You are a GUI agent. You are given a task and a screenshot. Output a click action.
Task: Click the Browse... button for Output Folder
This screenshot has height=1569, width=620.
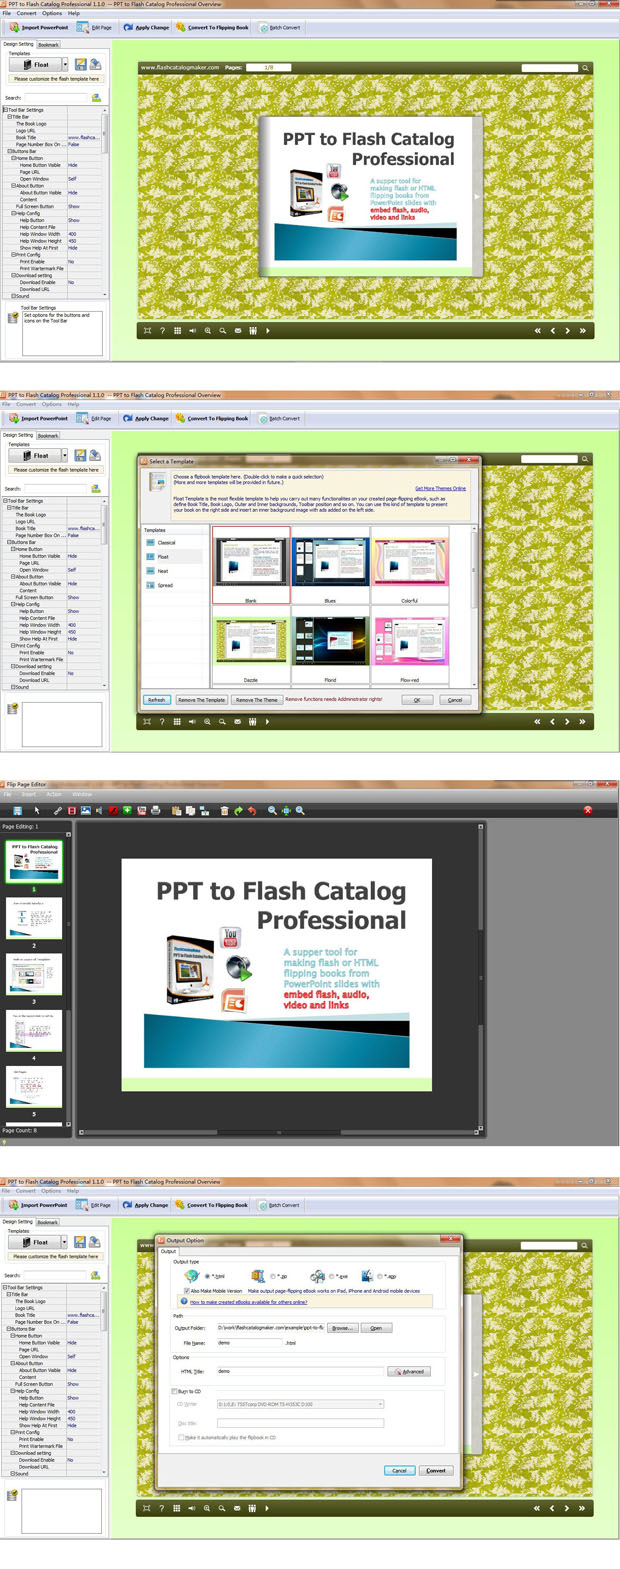click(x=342, y=1328)
